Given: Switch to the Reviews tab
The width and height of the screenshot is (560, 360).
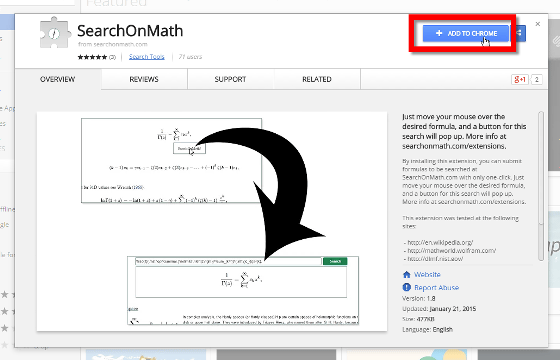Looking at the screenshot, I should [x=144, y=79].
